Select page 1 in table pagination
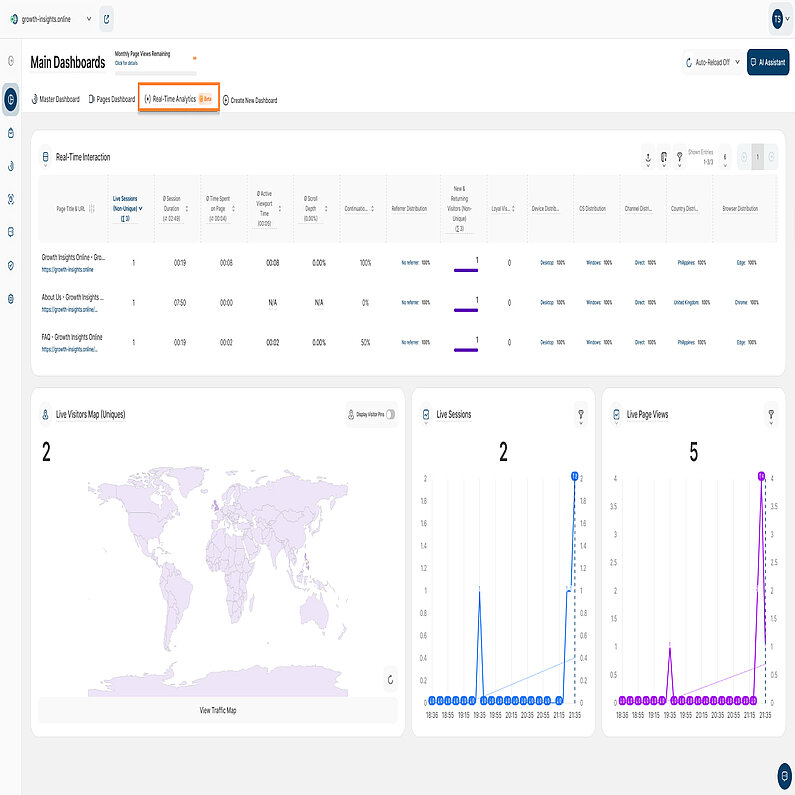 click(757, 157)
